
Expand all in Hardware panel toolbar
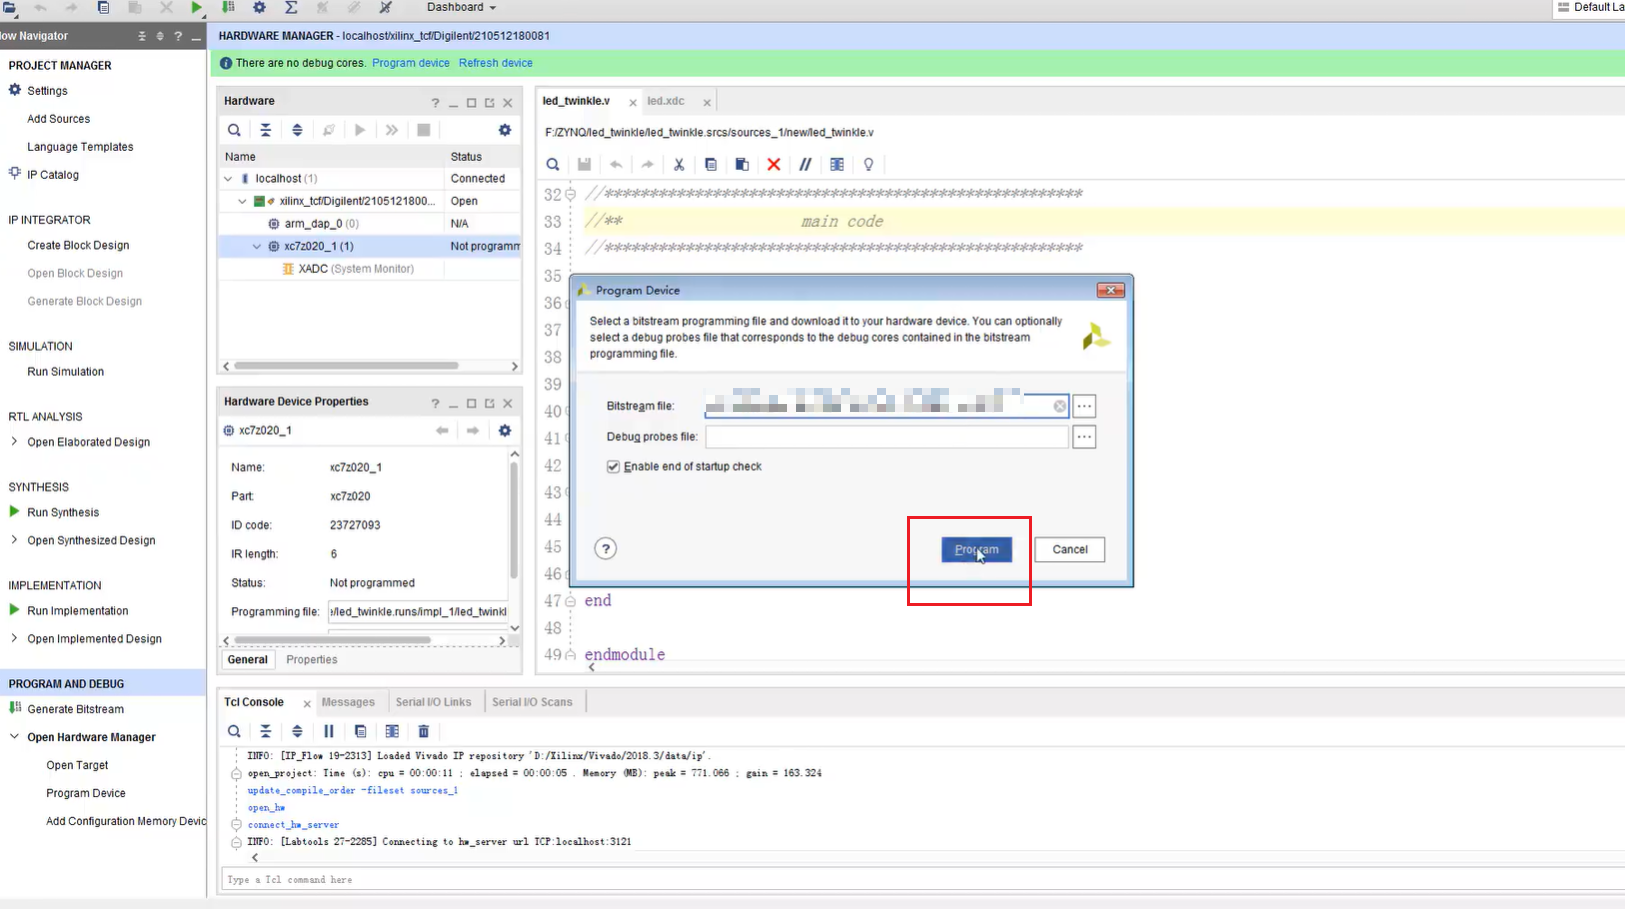[x=297, y=130]
